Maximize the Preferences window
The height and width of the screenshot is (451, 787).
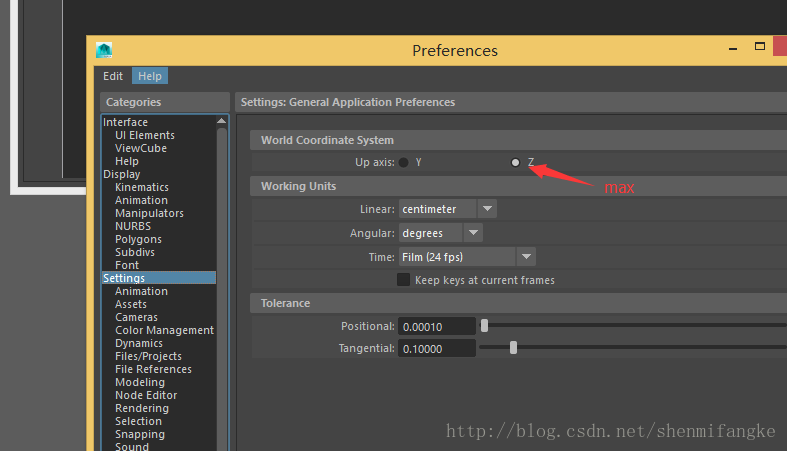(760, 47)
